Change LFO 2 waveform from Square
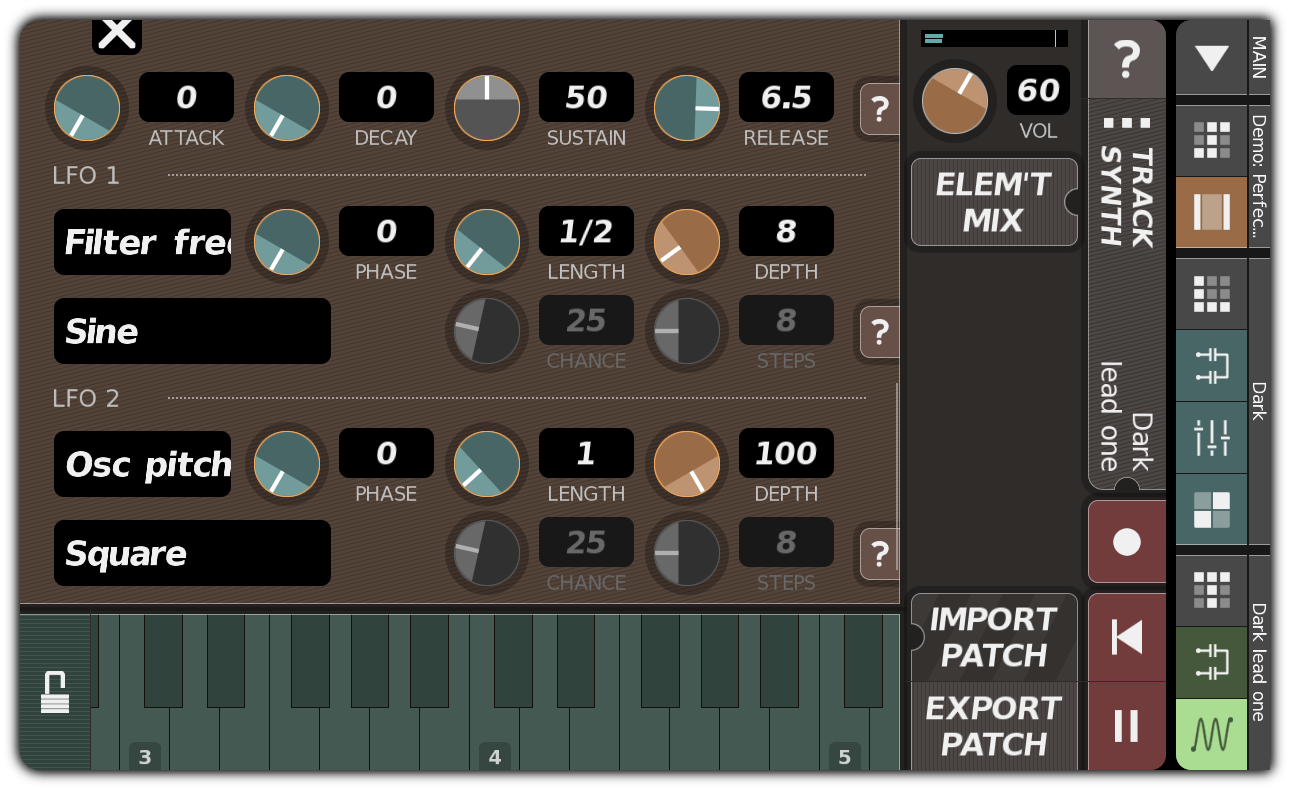 [x=192, y=553]
